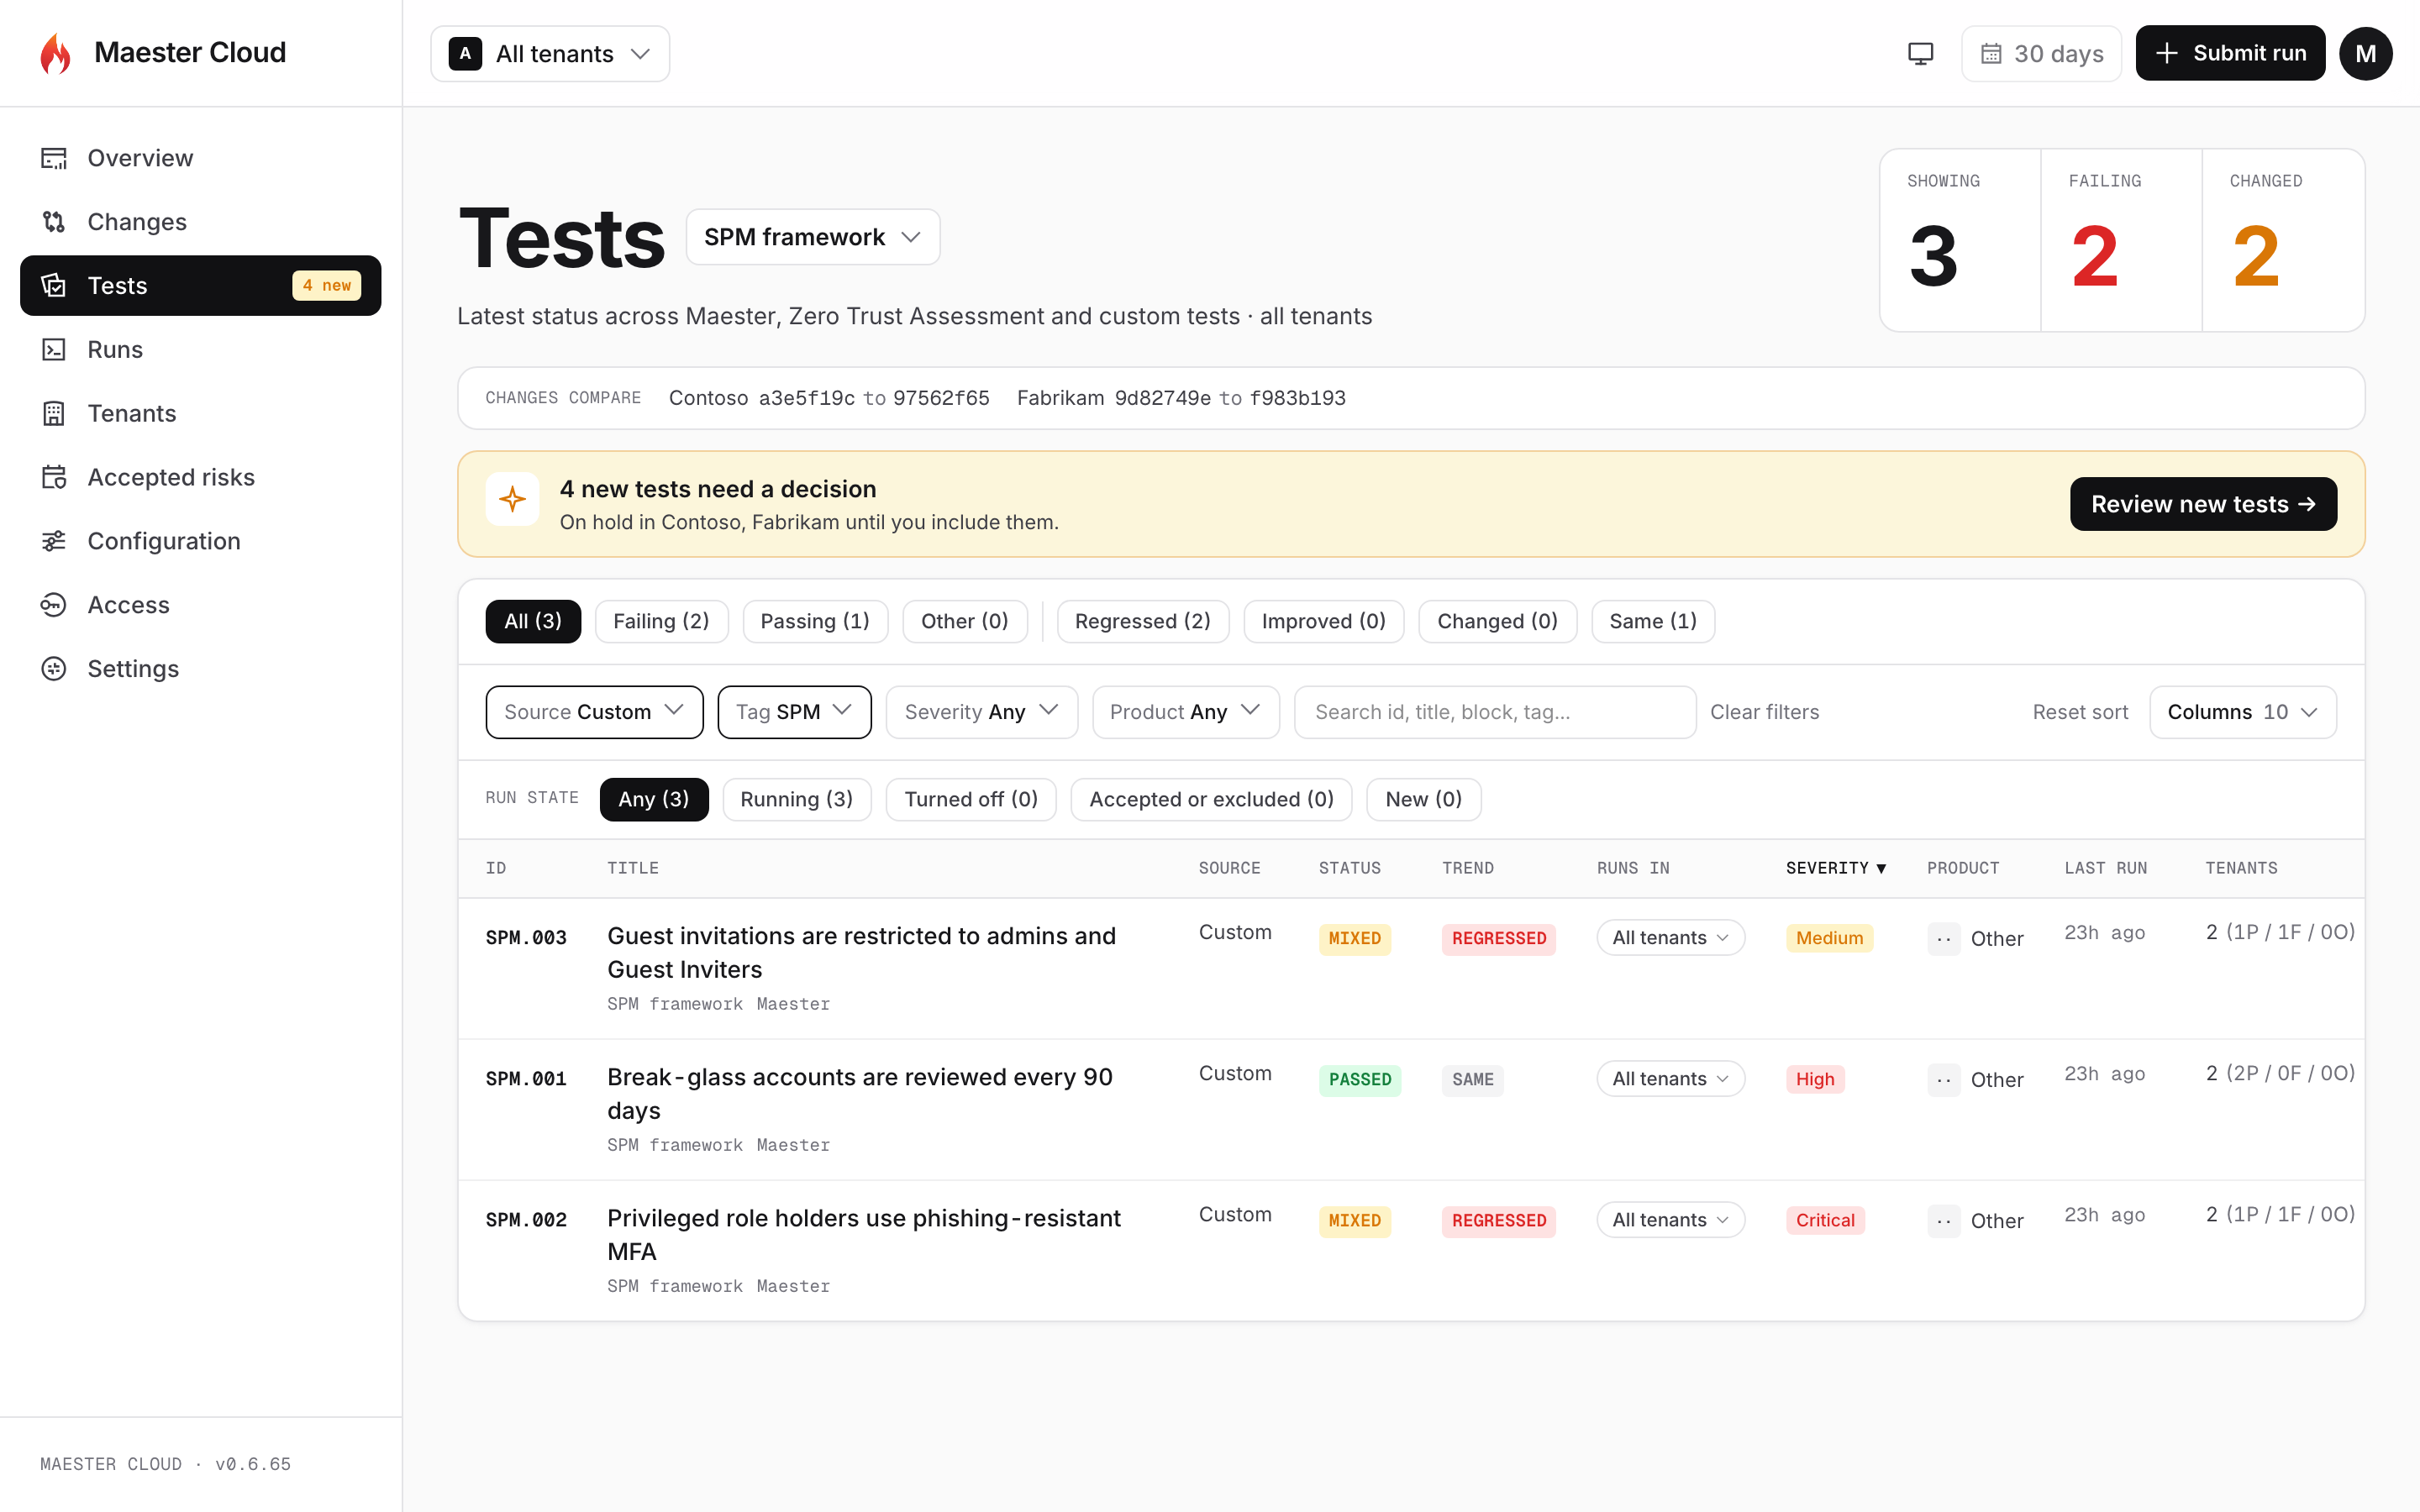
Task: Open Access key icon in sidebar
Action: point(54,605)
